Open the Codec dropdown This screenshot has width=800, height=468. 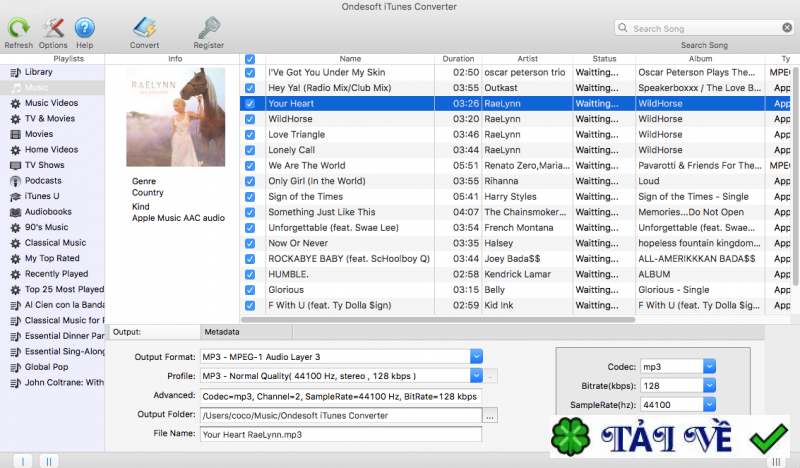(x=709, y=366)
